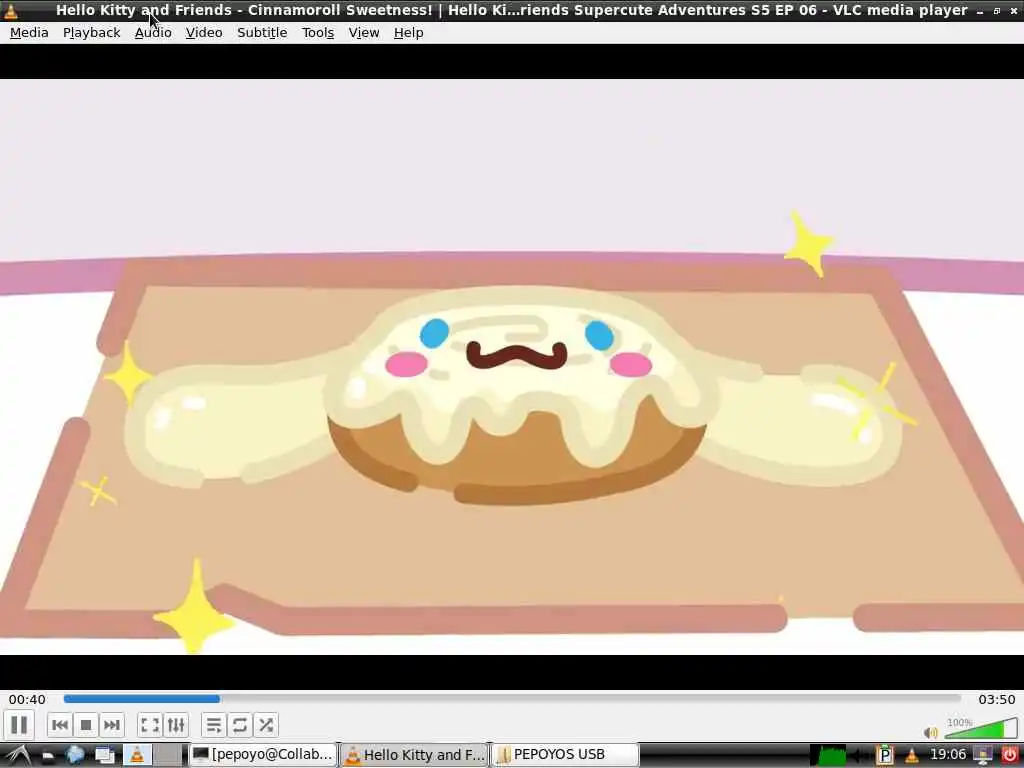This screenshot has height=768, width=1024.
Task: Open the network monitor tray icon
Action: (x=983, y=756)
